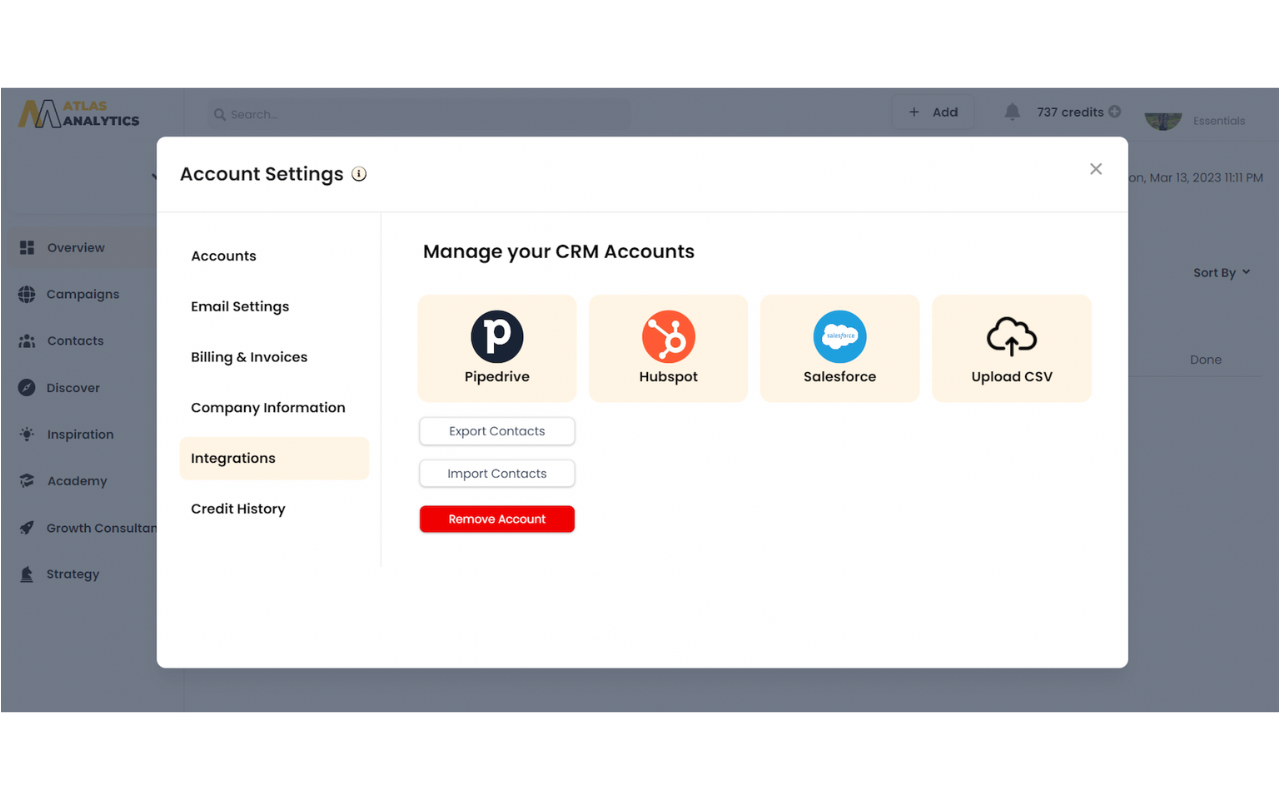Select the Upload CSV label text

[x=1012, y=377]
